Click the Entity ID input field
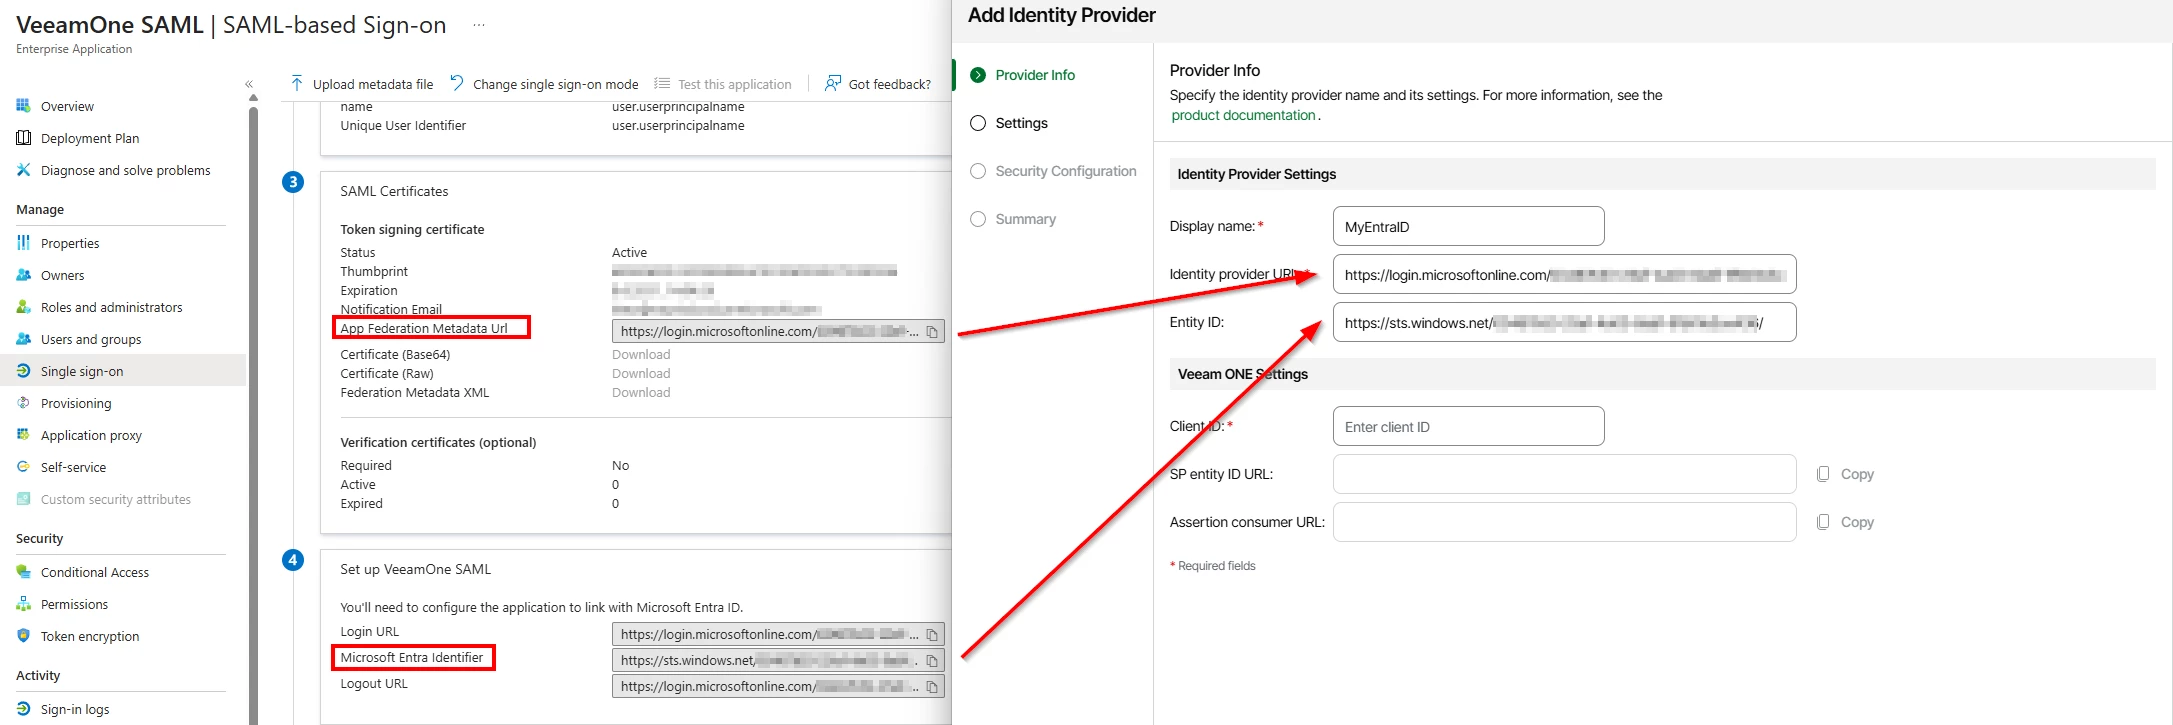The image size is (2173, 725). (1564, 322)
